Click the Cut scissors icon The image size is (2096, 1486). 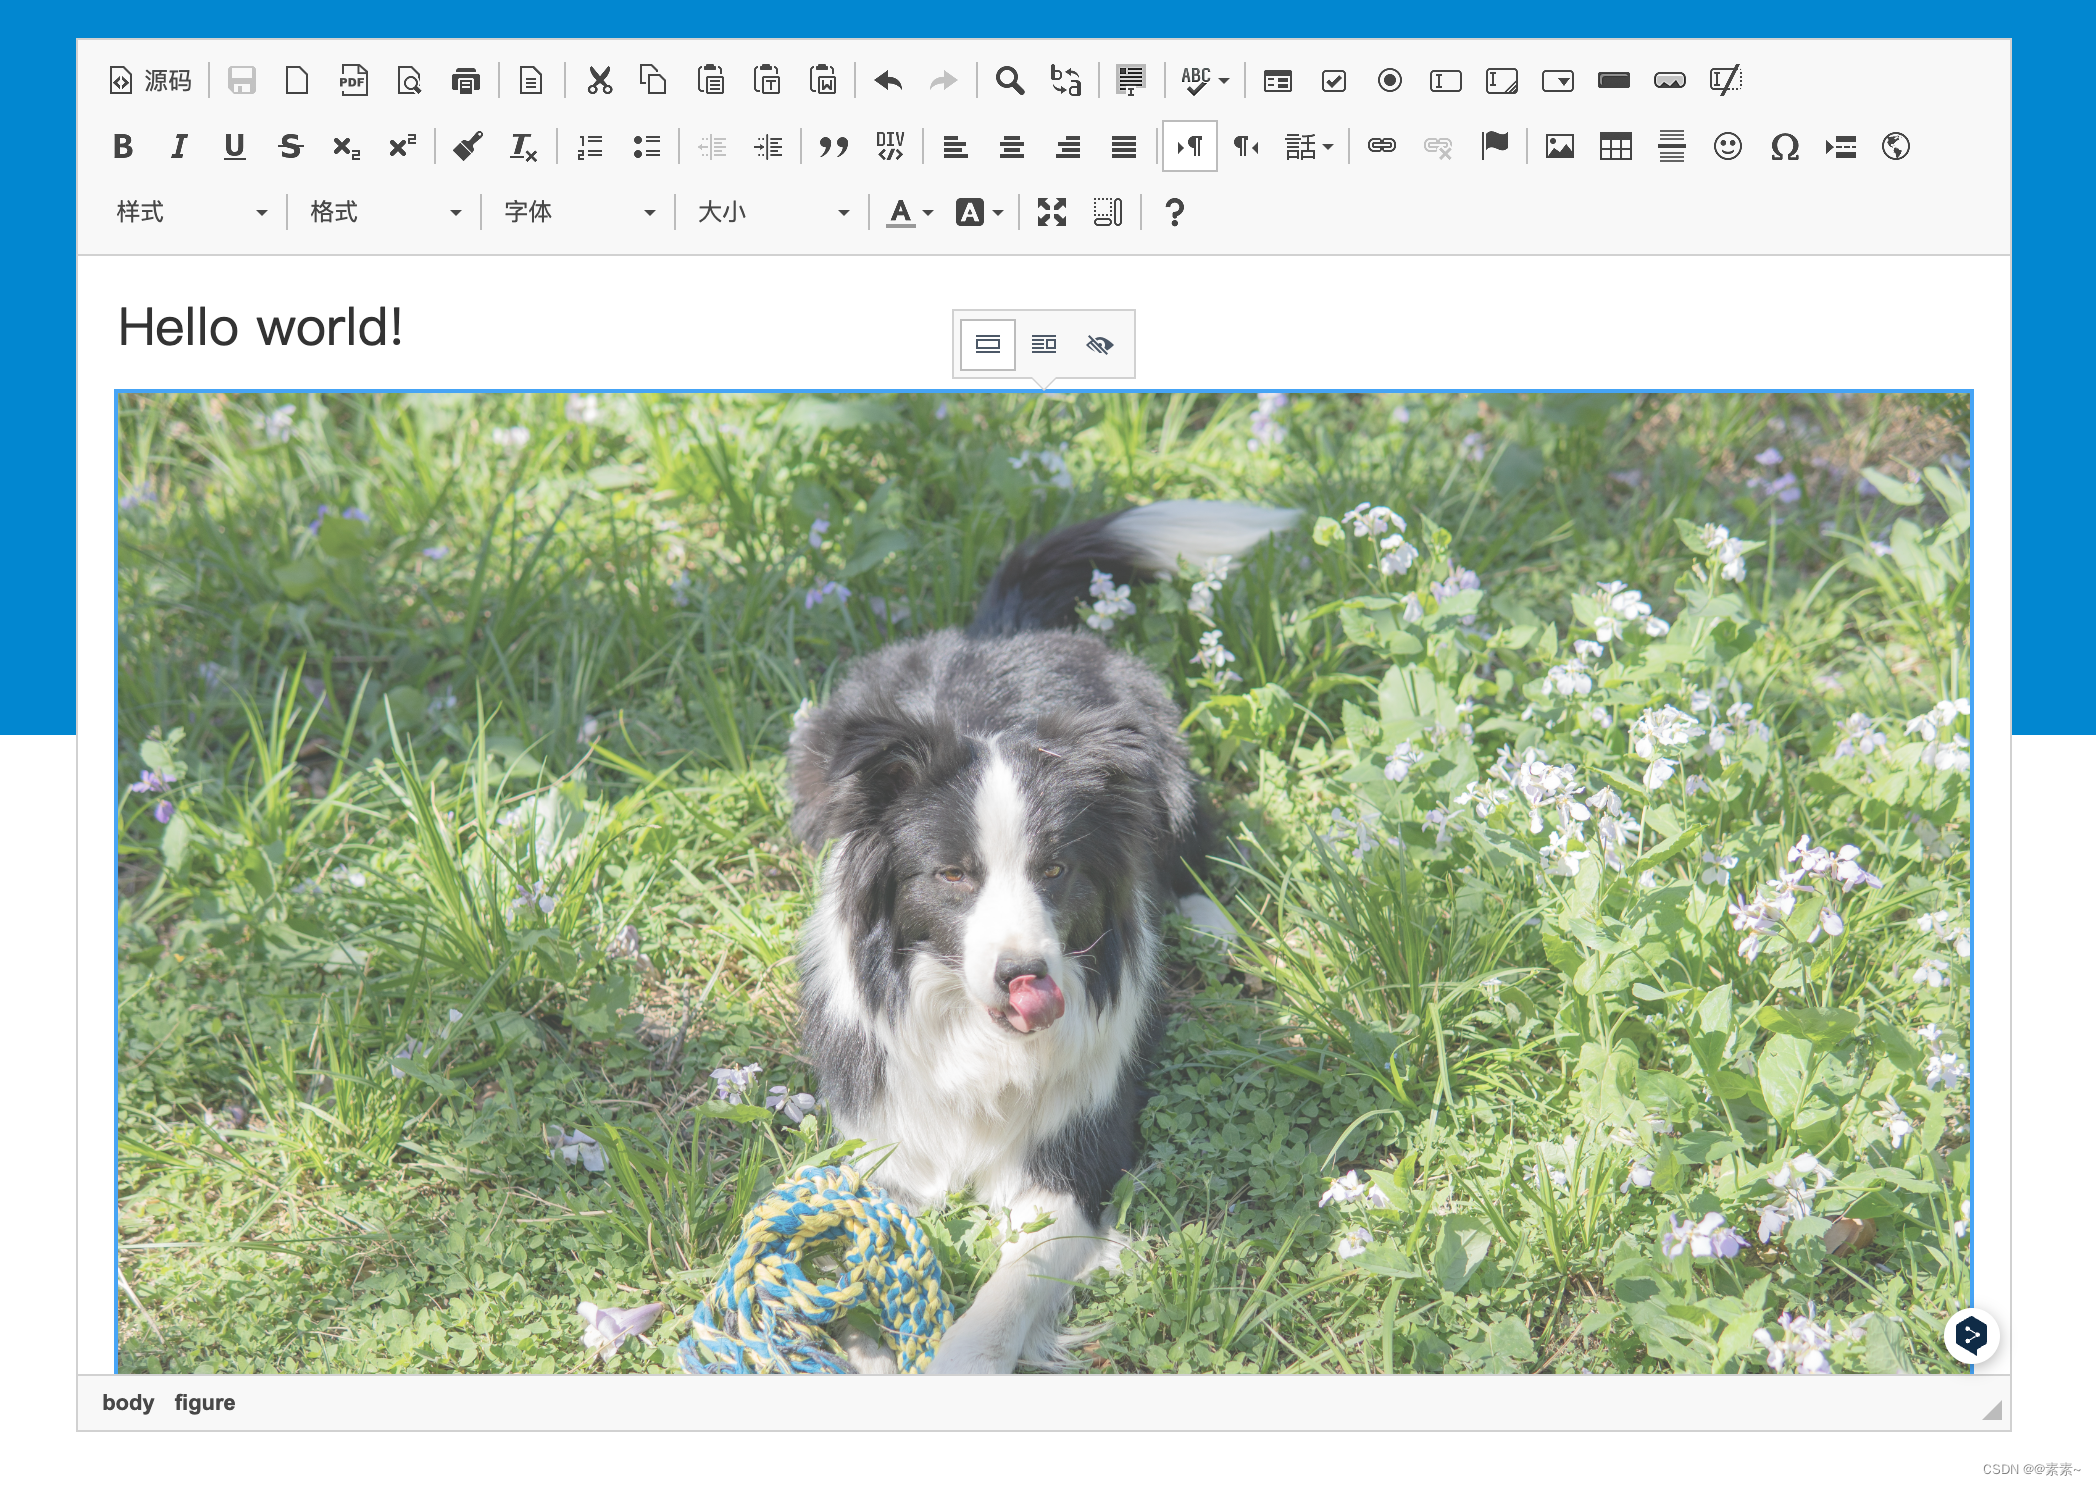(x=599, y=80)
